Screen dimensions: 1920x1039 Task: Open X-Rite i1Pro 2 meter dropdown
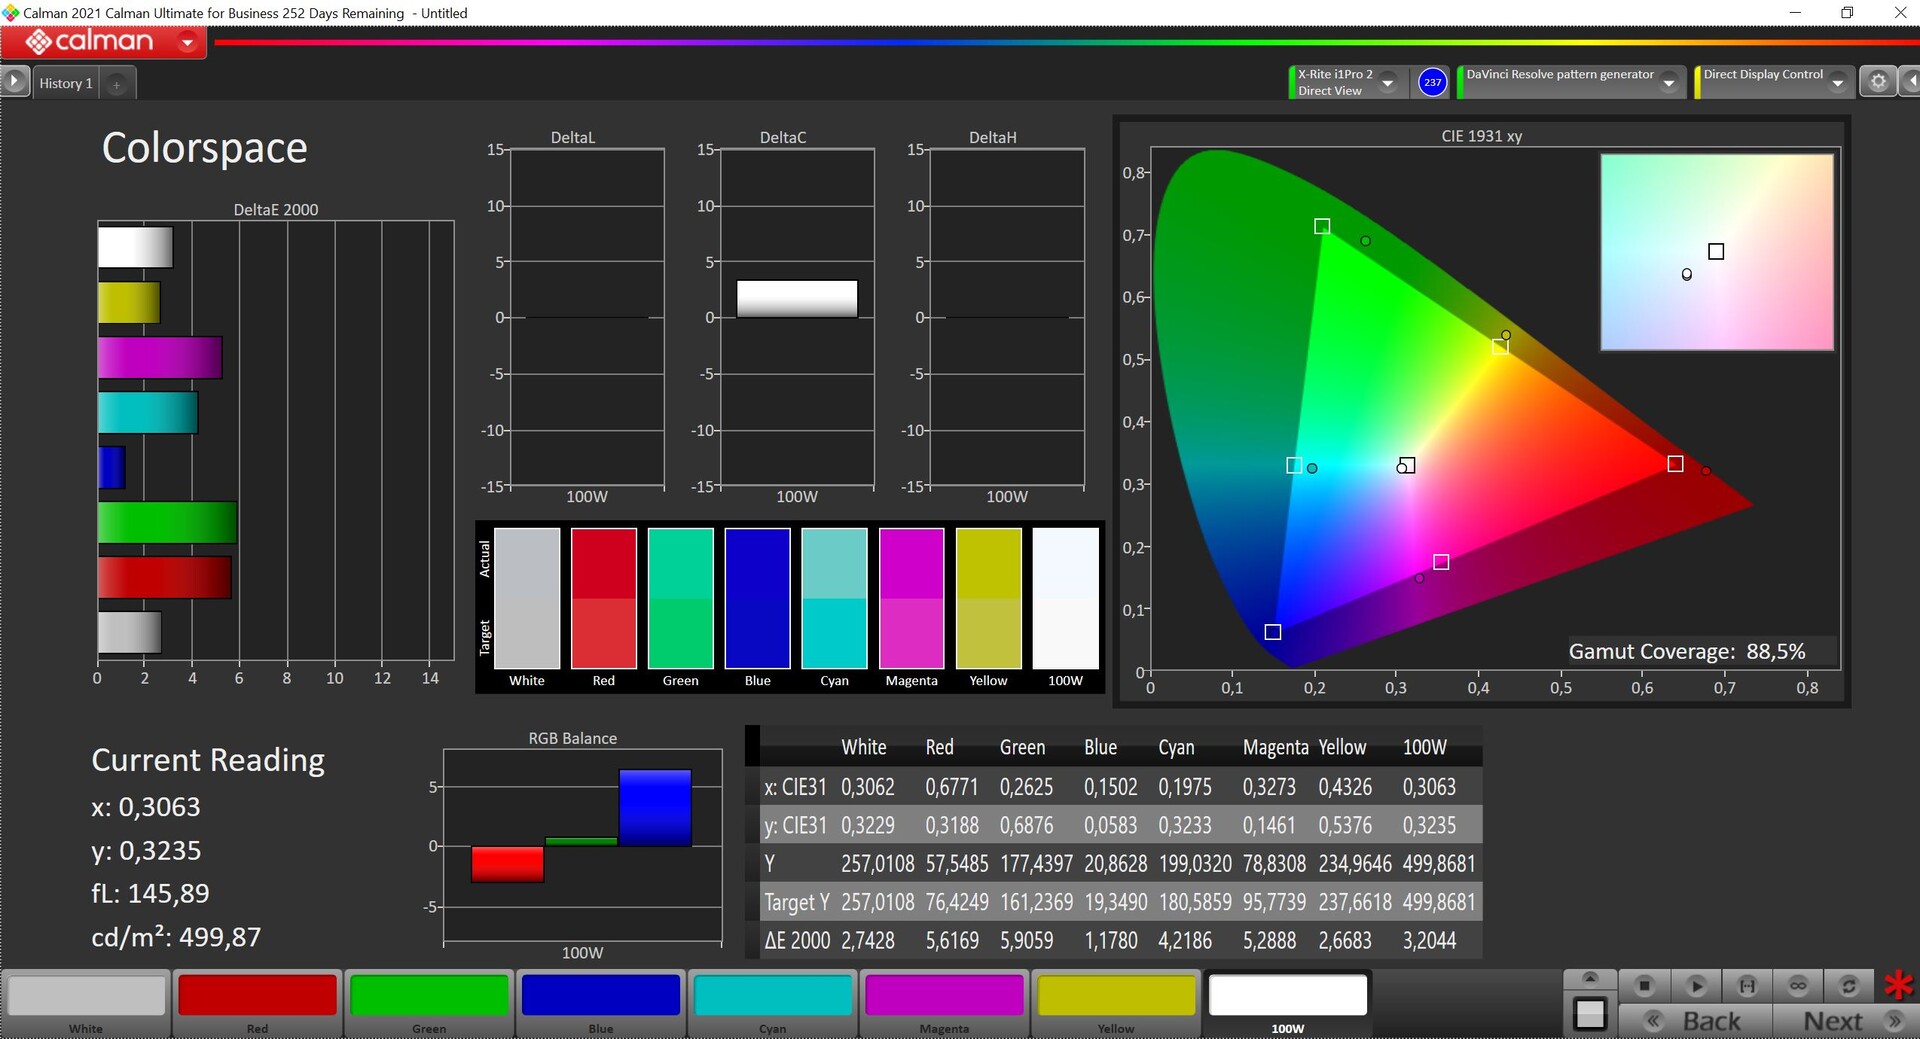click(x=1388, y=83)
